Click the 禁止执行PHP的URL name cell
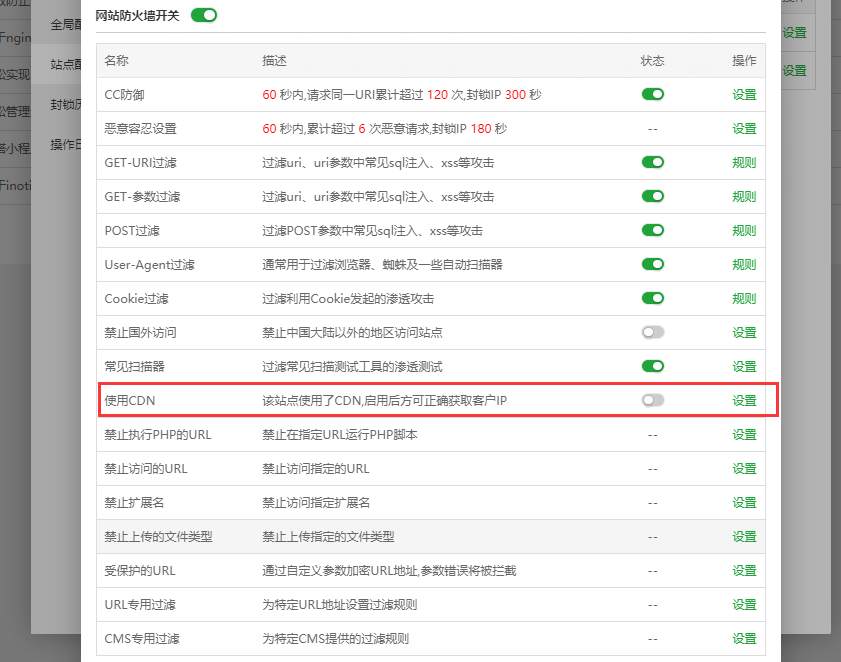The width and height of the screenshot is (841, 662). point(158,435)
